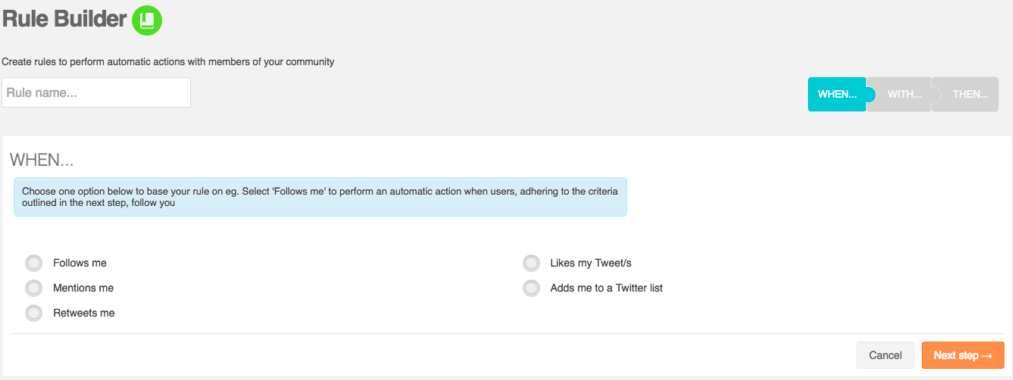Cancel the rule creation
The height and width of the screenshot is (380, 1013).
(885, 355)
